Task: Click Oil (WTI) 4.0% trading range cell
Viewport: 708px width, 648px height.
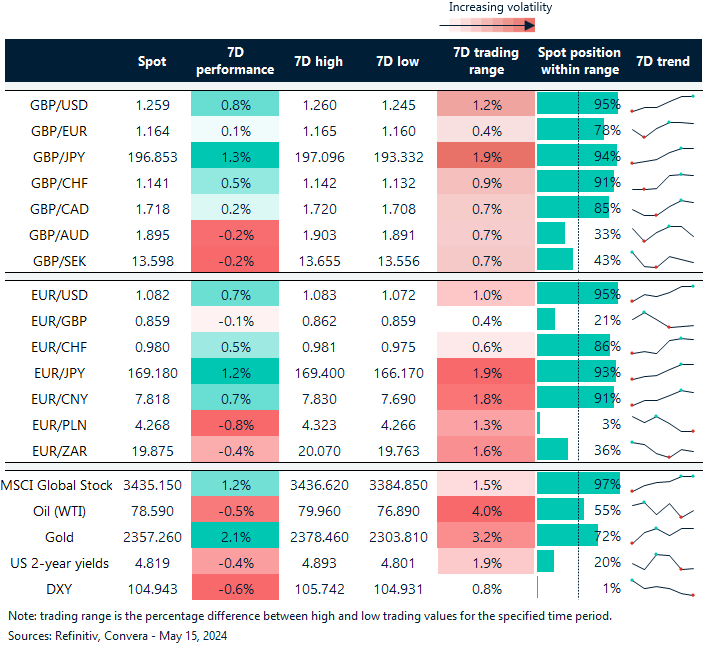Action: tap(485, 510)
